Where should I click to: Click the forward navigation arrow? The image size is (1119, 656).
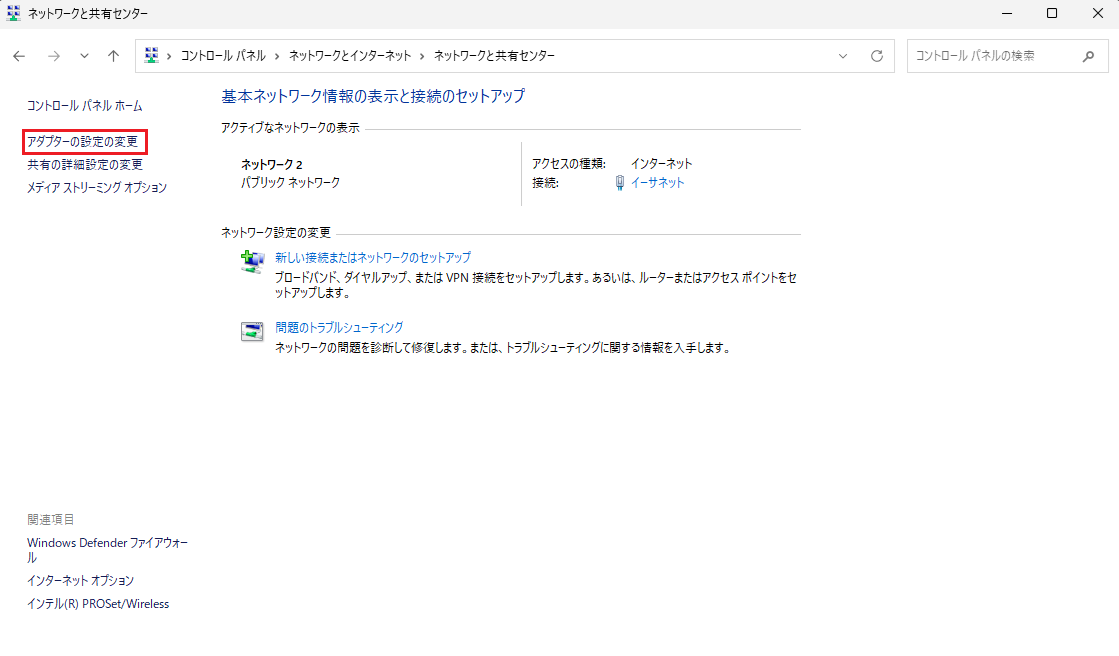pyautogui.click(x=53, y=56)
